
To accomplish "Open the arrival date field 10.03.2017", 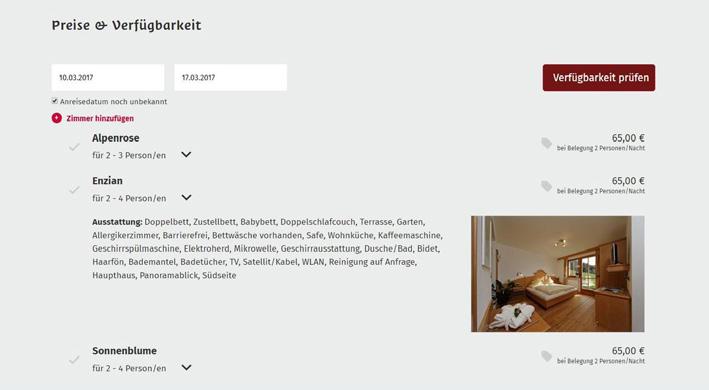I will (x=108, y=77).
